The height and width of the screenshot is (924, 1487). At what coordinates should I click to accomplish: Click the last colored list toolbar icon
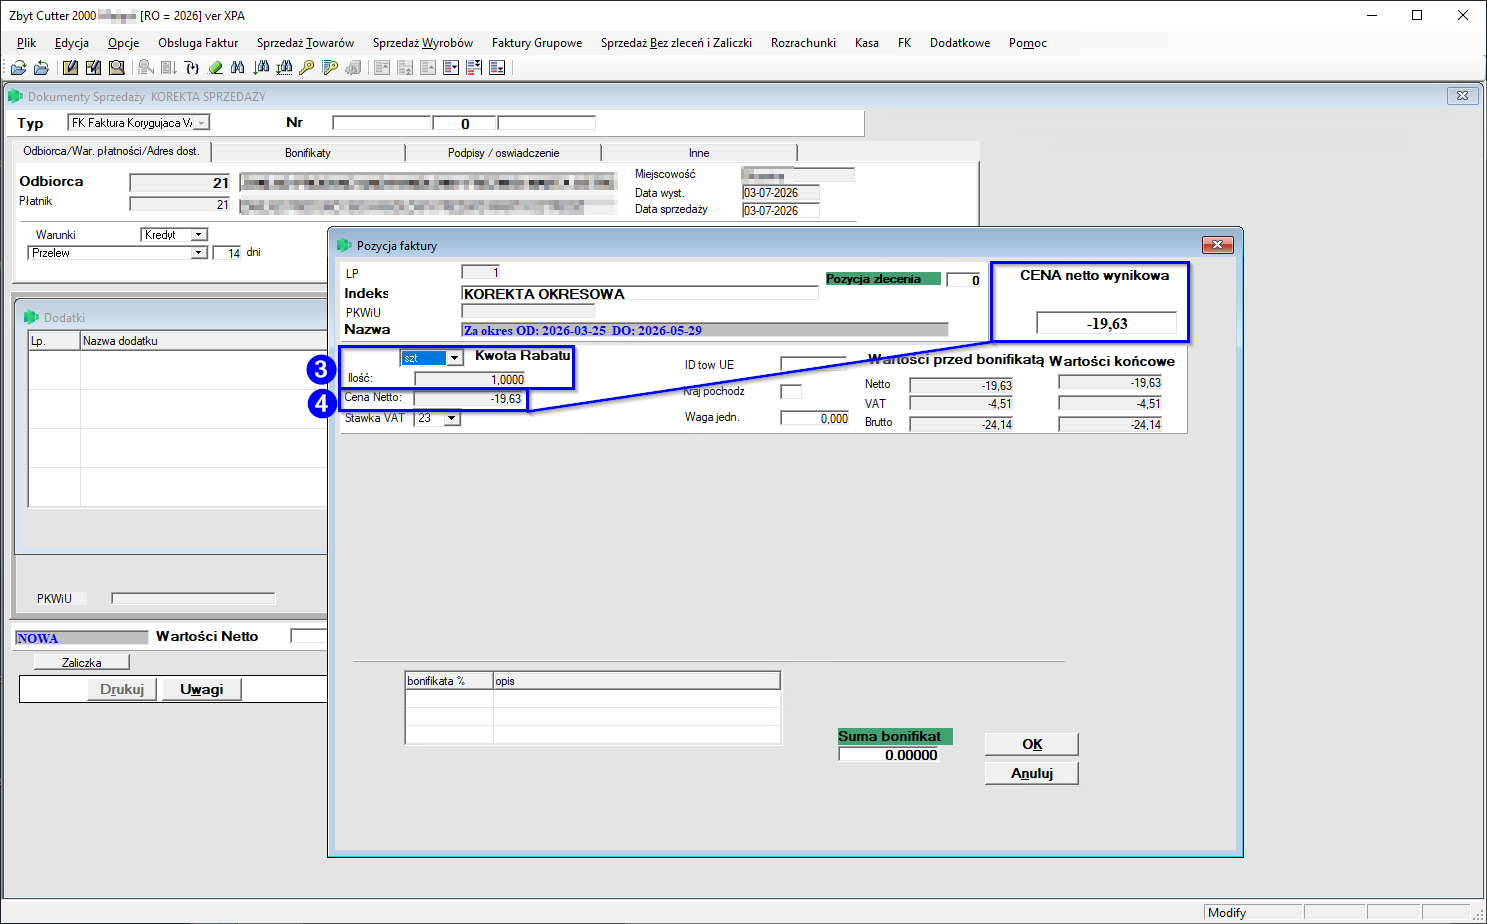pyautogui.click(x=497, y=68)
